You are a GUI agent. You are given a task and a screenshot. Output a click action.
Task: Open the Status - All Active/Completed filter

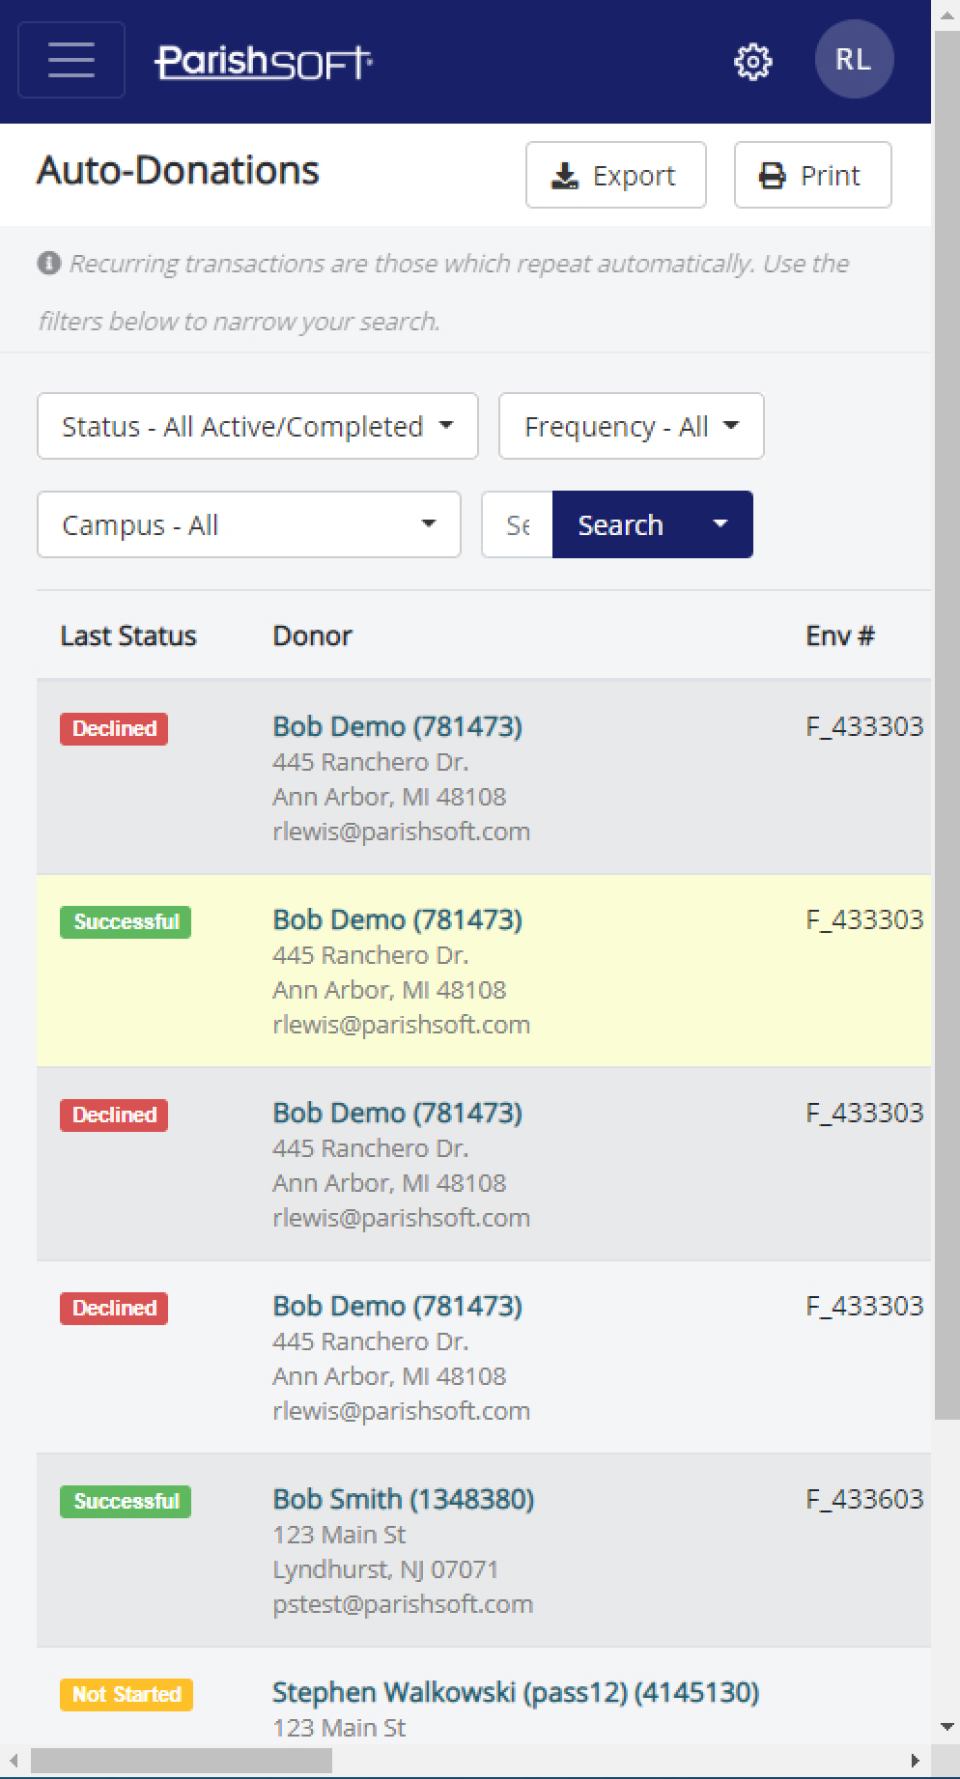(257, 426)
